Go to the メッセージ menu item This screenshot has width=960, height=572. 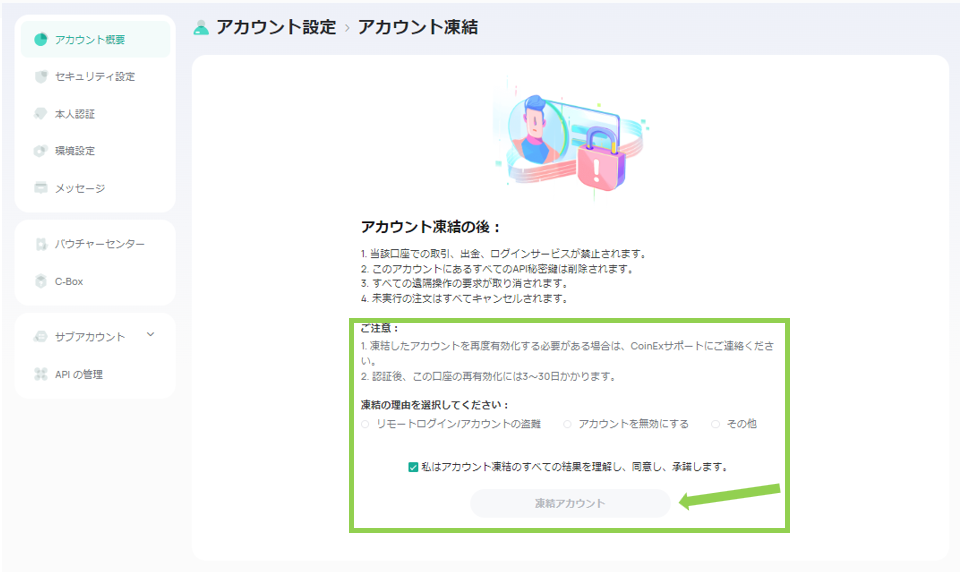pos(79,188)
